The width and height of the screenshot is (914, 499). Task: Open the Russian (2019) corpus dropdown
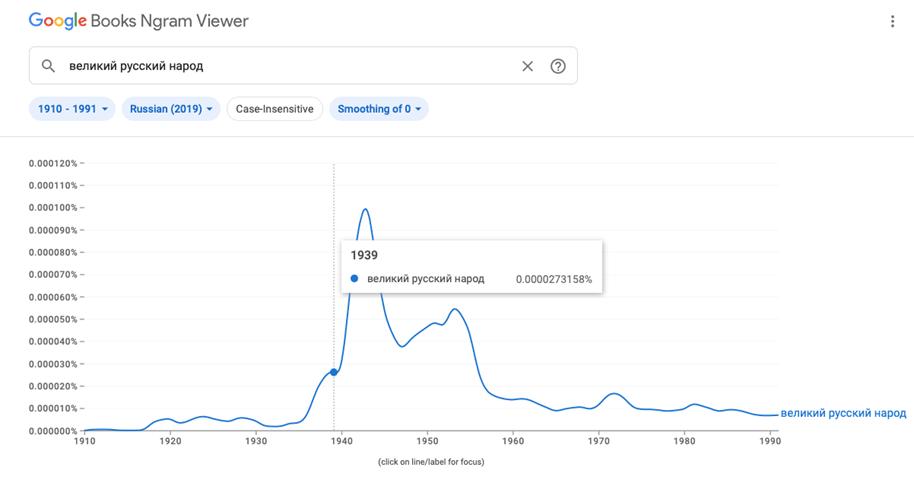click(x=171, y=109)
